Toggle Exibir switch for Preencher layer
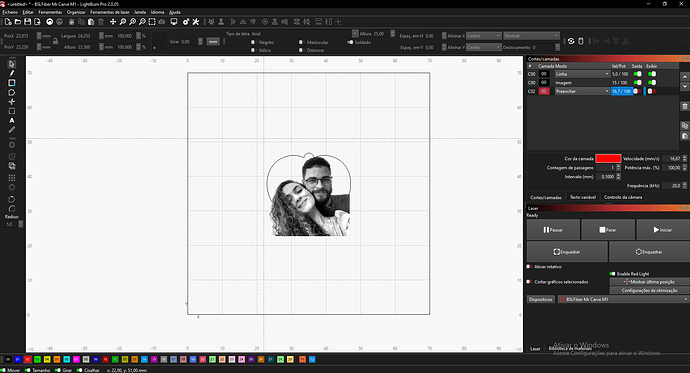The width and height of the screenshot is (690, 373). click(x=652, y=91)
